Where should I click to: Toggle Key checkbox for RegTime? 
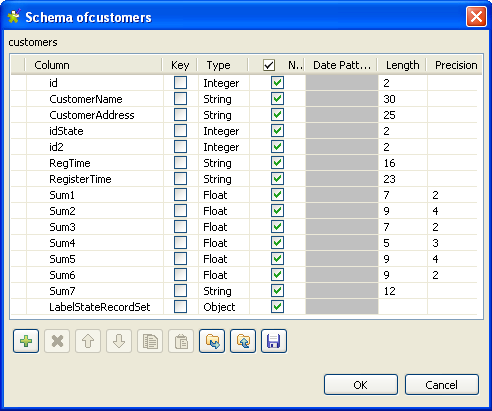point(180,163)
